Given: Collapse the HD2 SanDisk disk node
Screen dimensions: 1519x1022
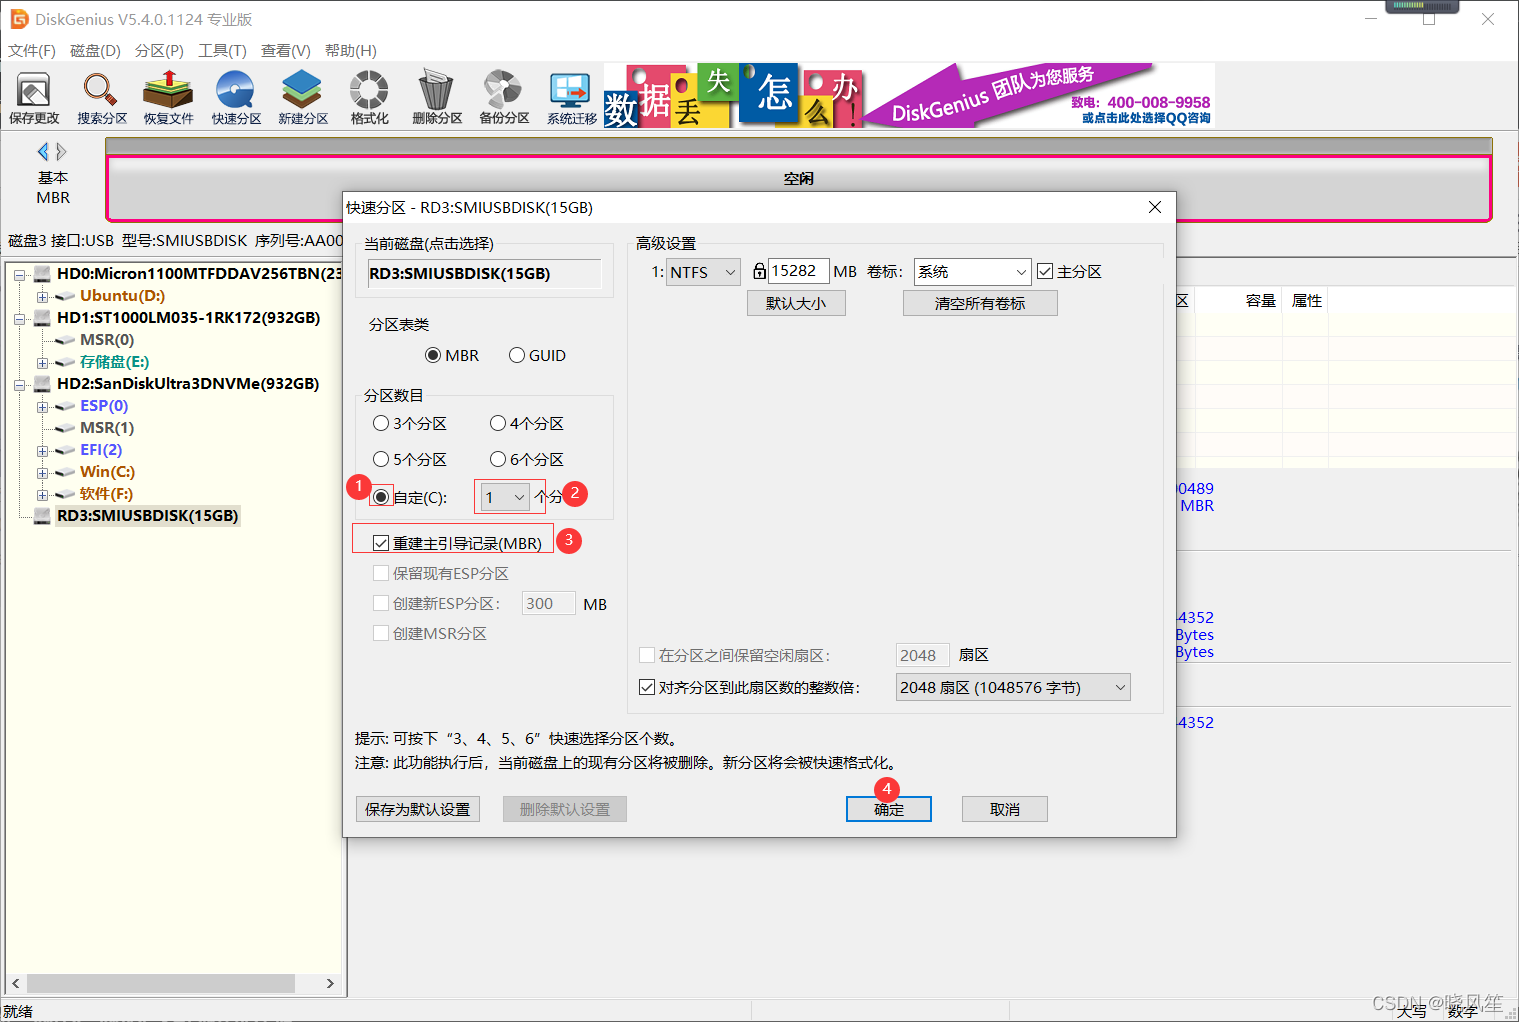Looking at the screenshot, I should pos(19,384).
